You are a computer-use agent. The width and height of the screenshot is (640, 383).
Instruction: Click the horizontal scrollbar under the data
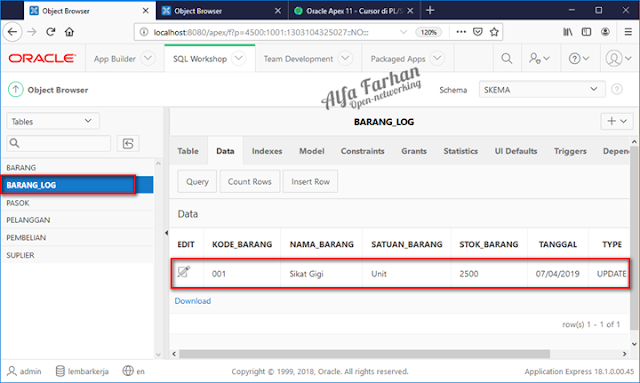pyautogui.click(x=364, y=354)
